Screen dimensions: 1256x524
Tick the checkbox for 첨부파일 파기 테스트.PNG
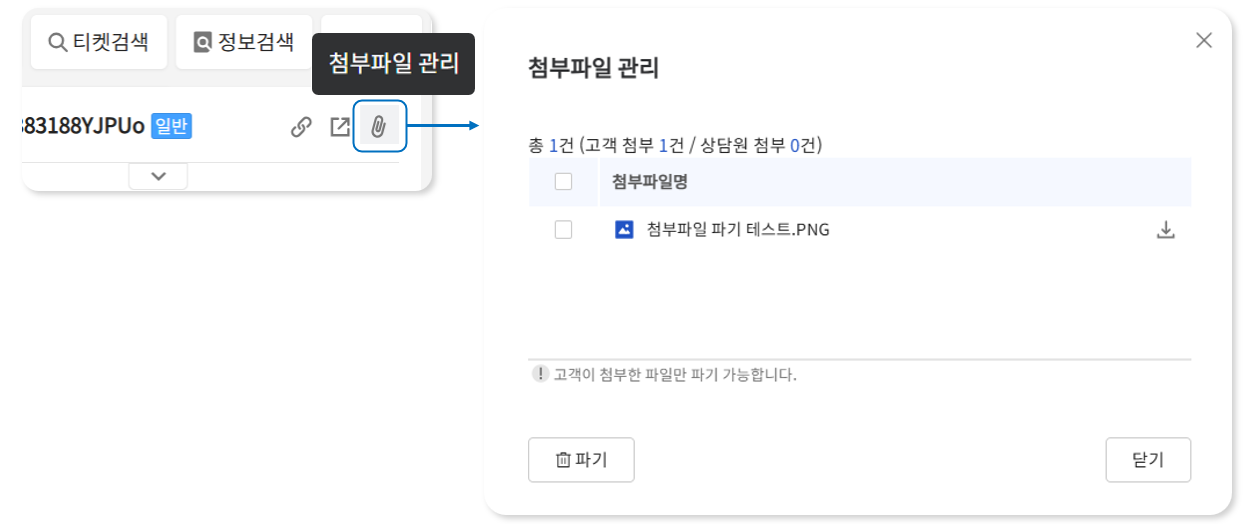pyautogui.click(x=563, y=230)
